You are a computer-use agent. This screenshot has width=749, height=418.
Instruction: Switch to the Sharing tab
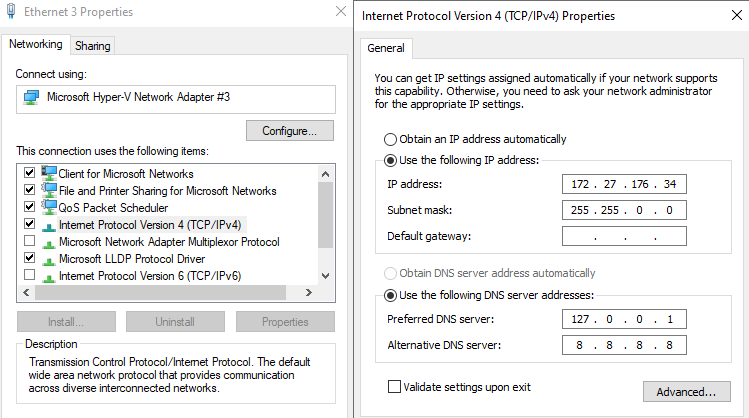tap(92, 46)
